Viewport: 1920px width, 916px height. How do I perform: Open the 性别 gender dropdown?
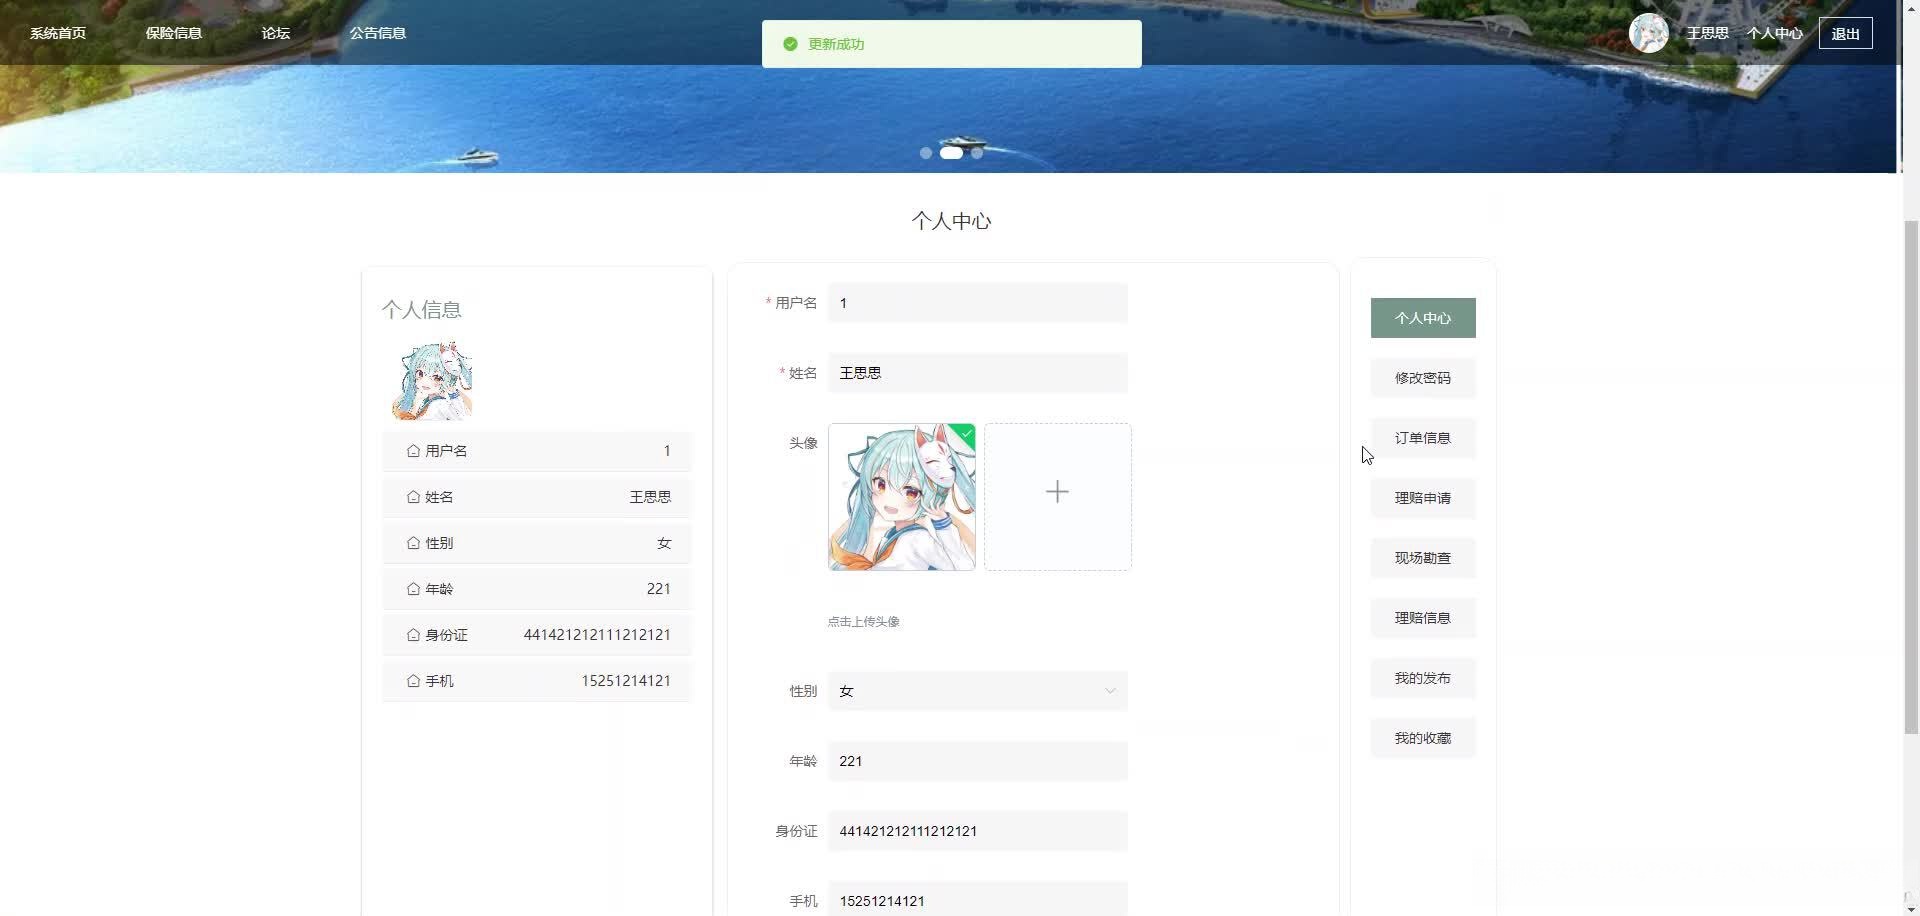(977, 690)
